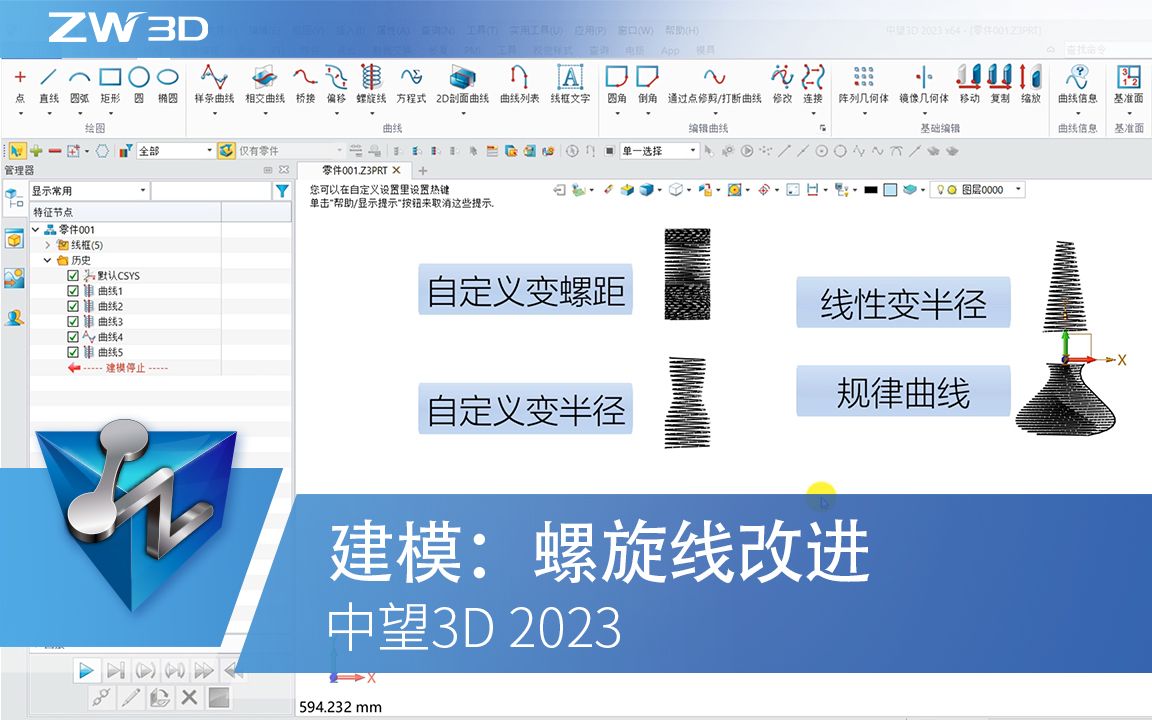This screenshot has height=720, width=1152.
Task: Disable the 默认CSYS checkbox
Action: [x=72, y=276]
